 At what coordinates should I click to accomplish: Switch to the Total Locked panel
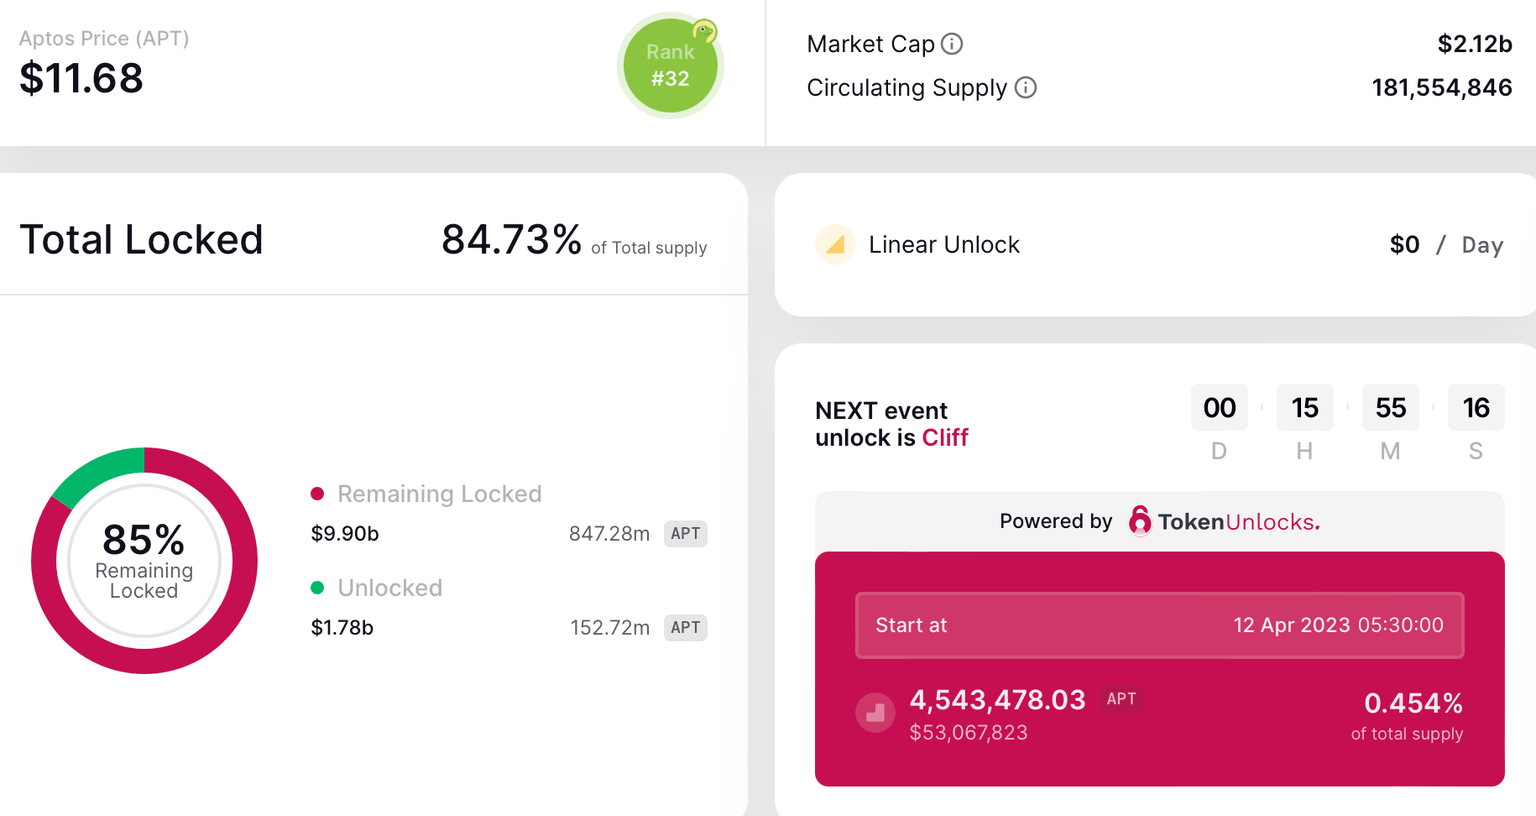(x=141, y=240)
